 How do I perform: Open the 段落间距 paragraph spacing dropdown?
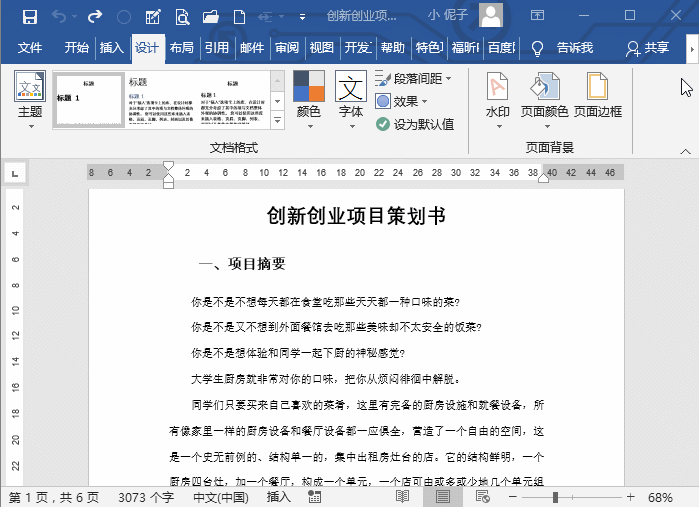[413, 79]
